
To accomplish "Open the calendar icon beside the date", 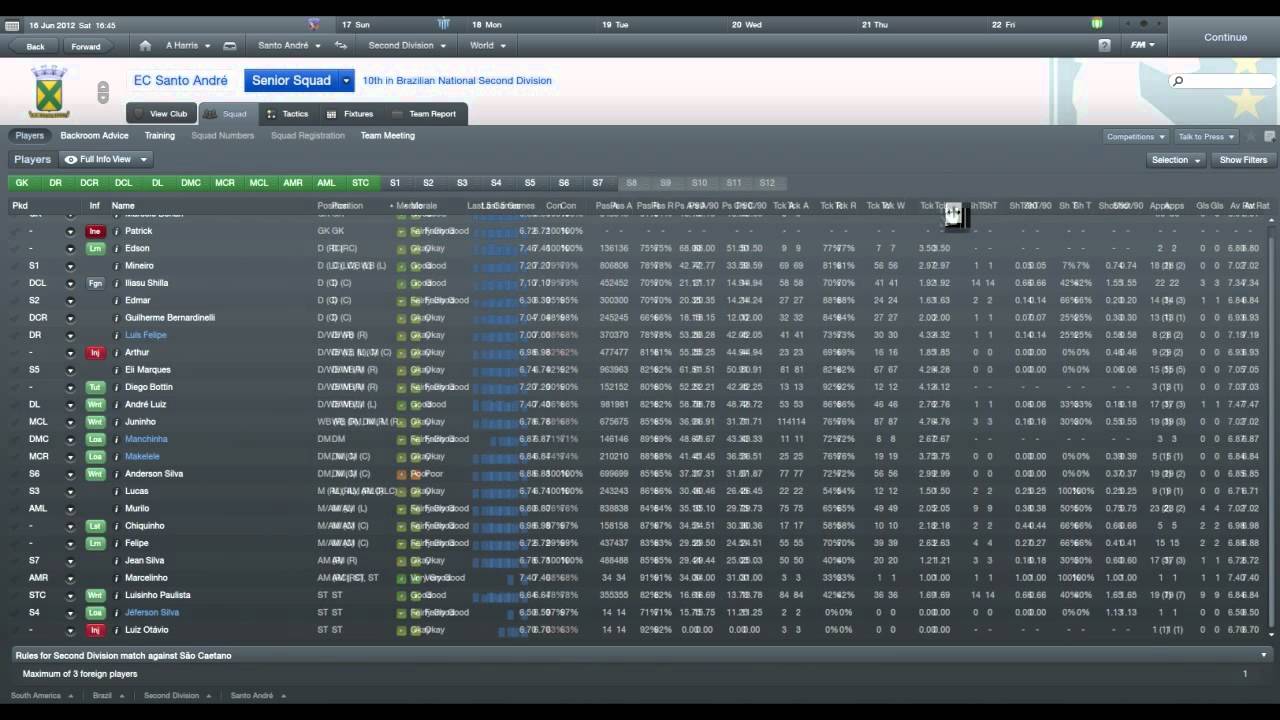I will click(x=13, y=25).
